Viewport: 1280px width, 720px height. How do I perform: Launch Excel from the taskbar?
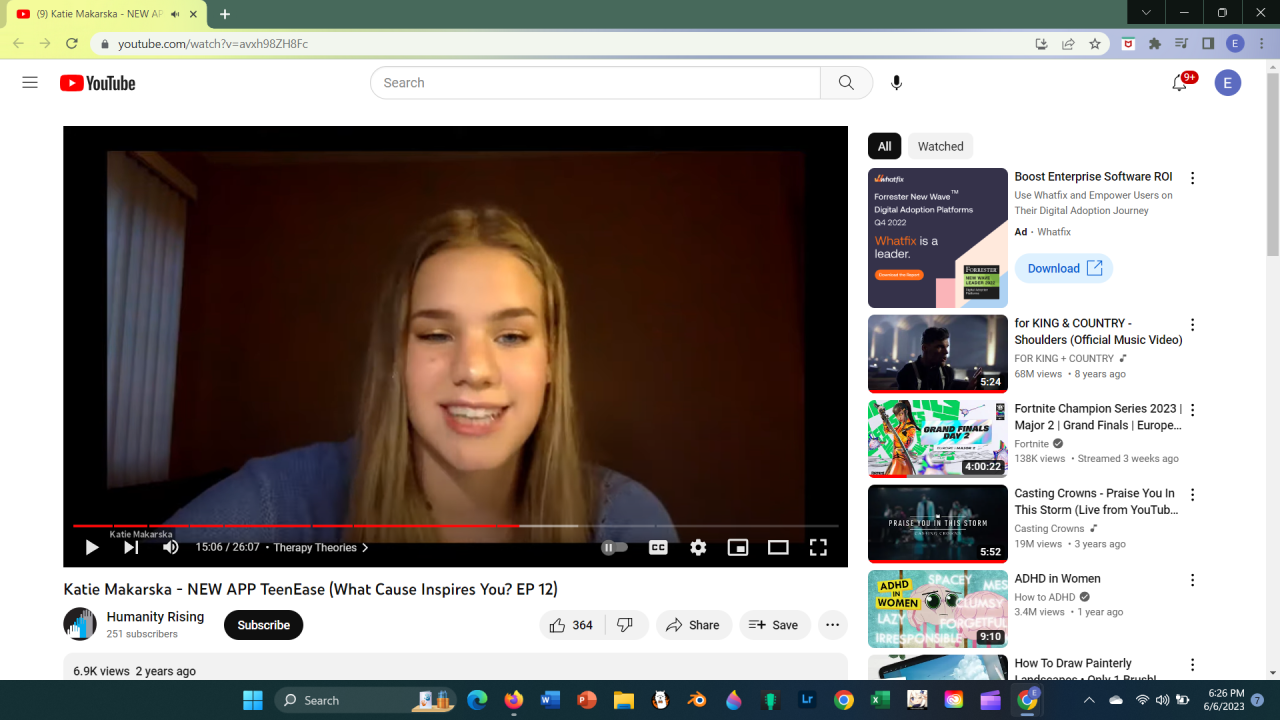click(x=880, y=700)
